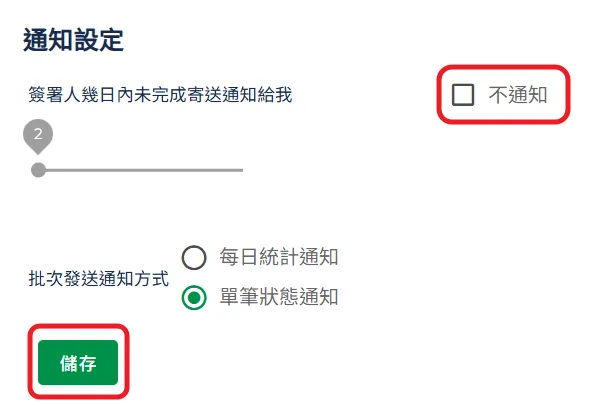The height and width of the screenshot is (405, 614).
Task: Click the 每日統計通知 label text
Action: pos(279,257)
